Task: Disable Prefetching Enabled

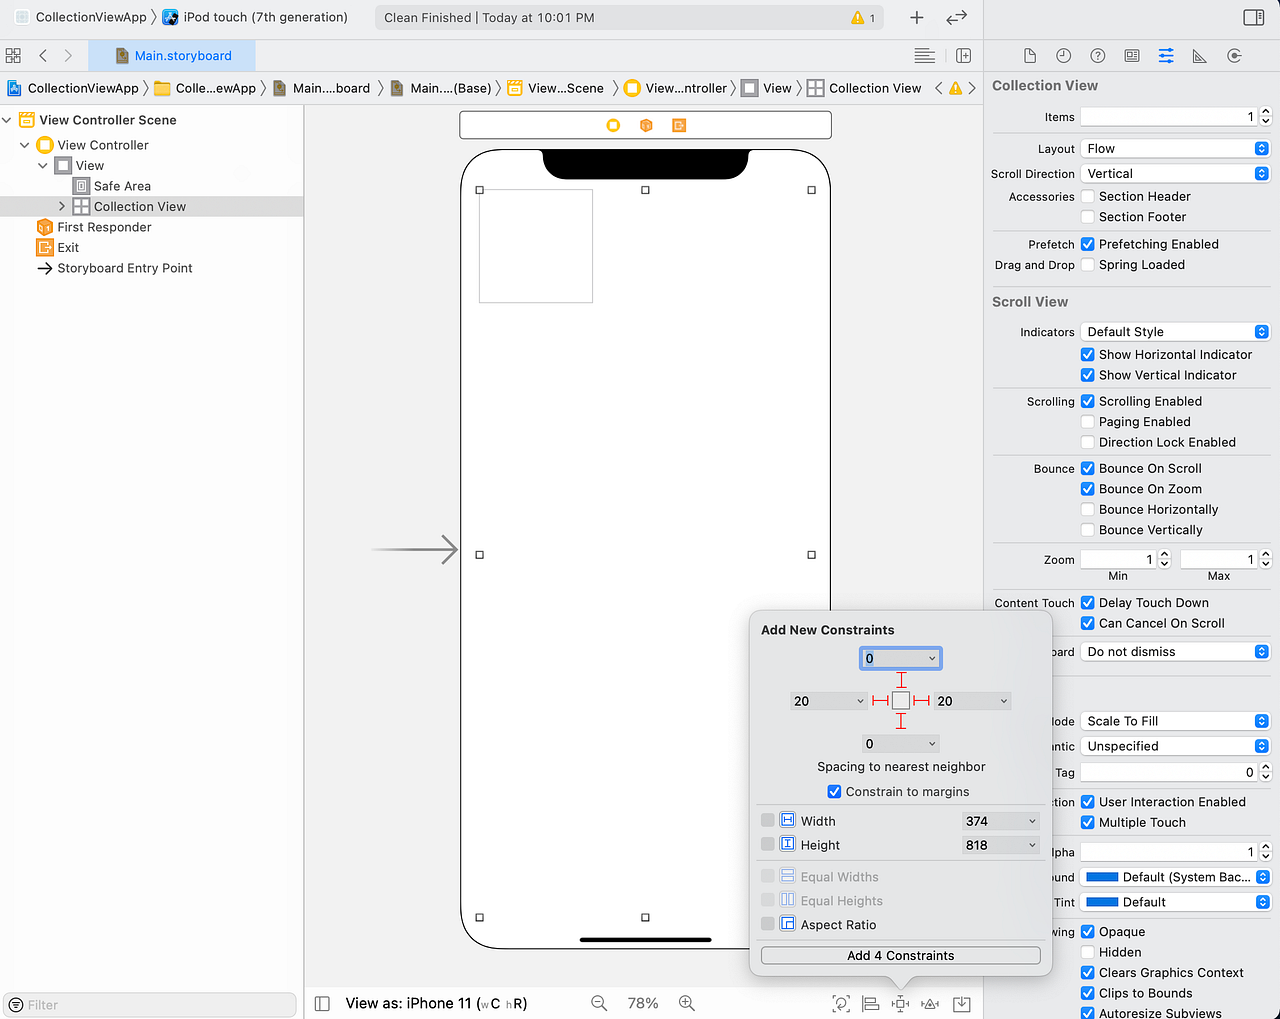Action: click(x=1087, y=243)
